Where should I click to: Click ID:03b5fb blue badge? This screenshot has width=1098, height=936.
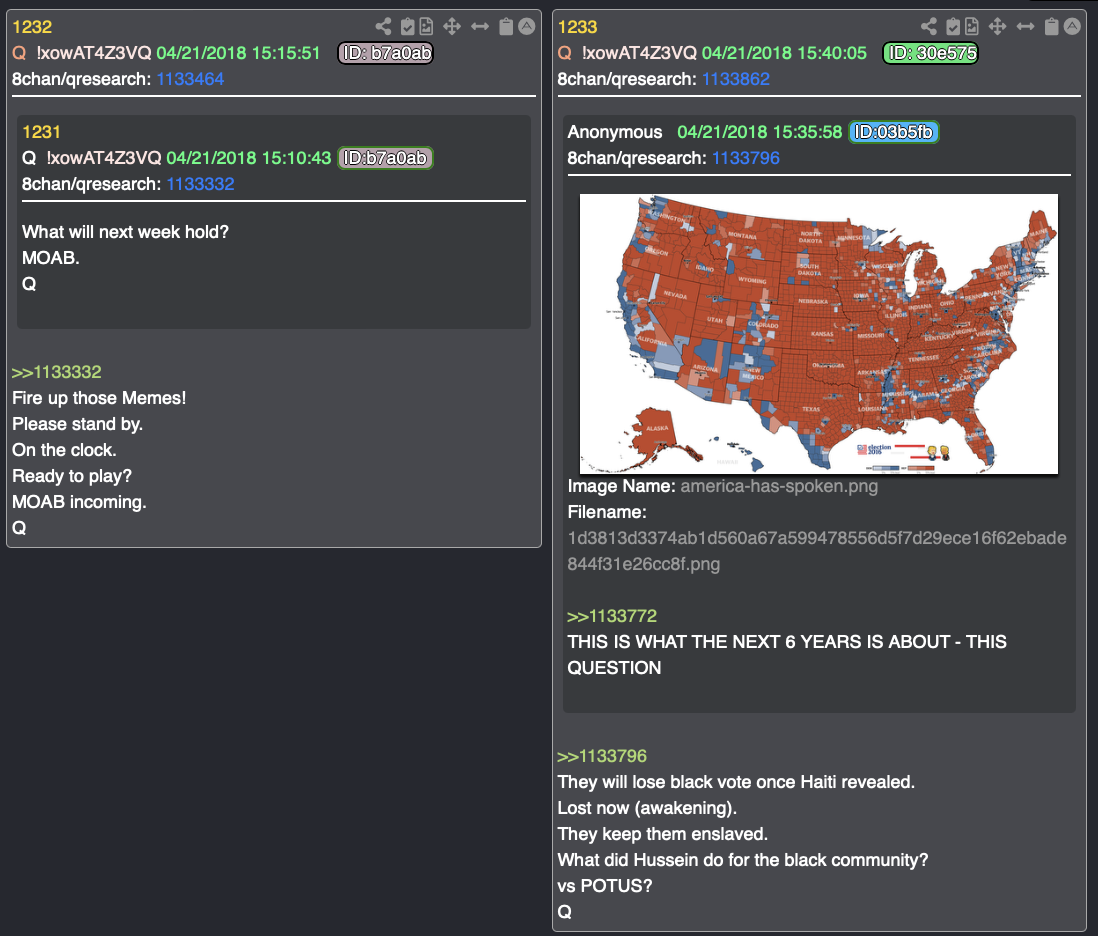[894, 132]
